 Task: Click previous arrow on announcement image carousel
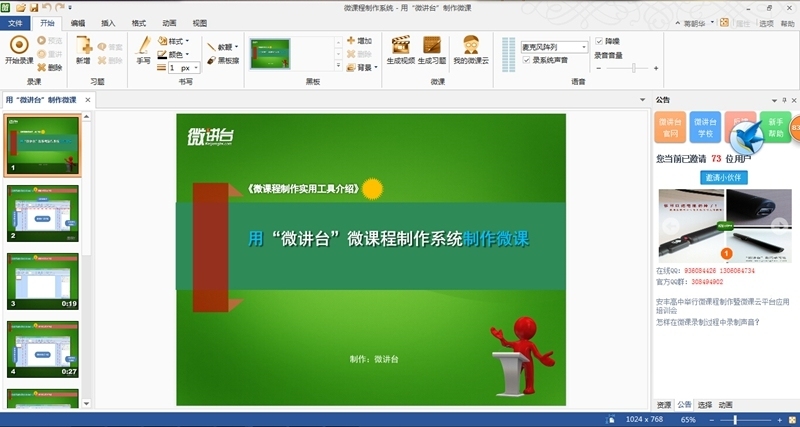670,225
